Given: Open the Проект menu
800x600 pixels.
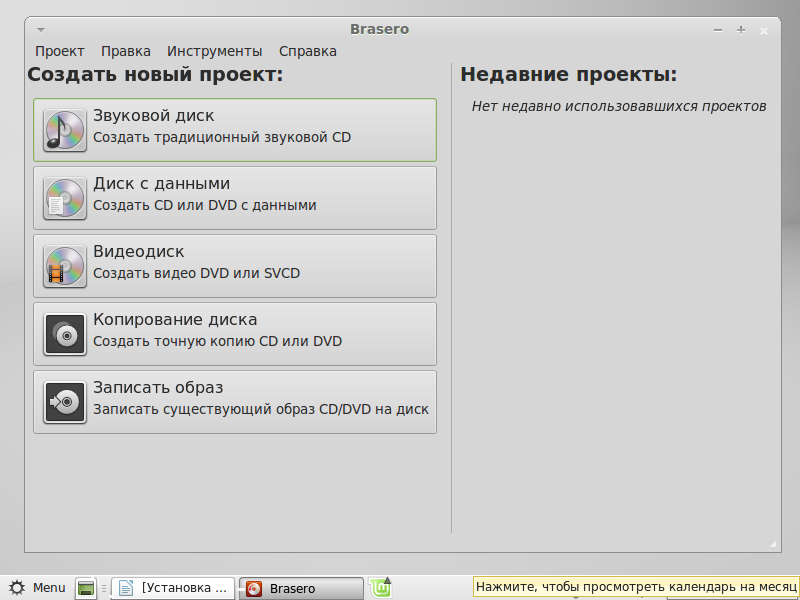Looking at the screenshot, I should (60, 52).
